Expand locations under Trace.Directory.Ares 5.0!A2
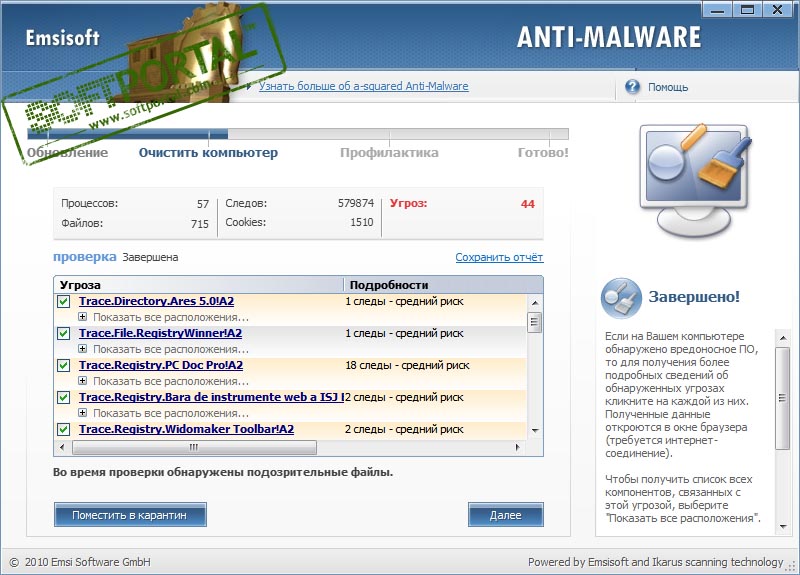800x575 pixels. pyautogui.click(x=82, y=317)
